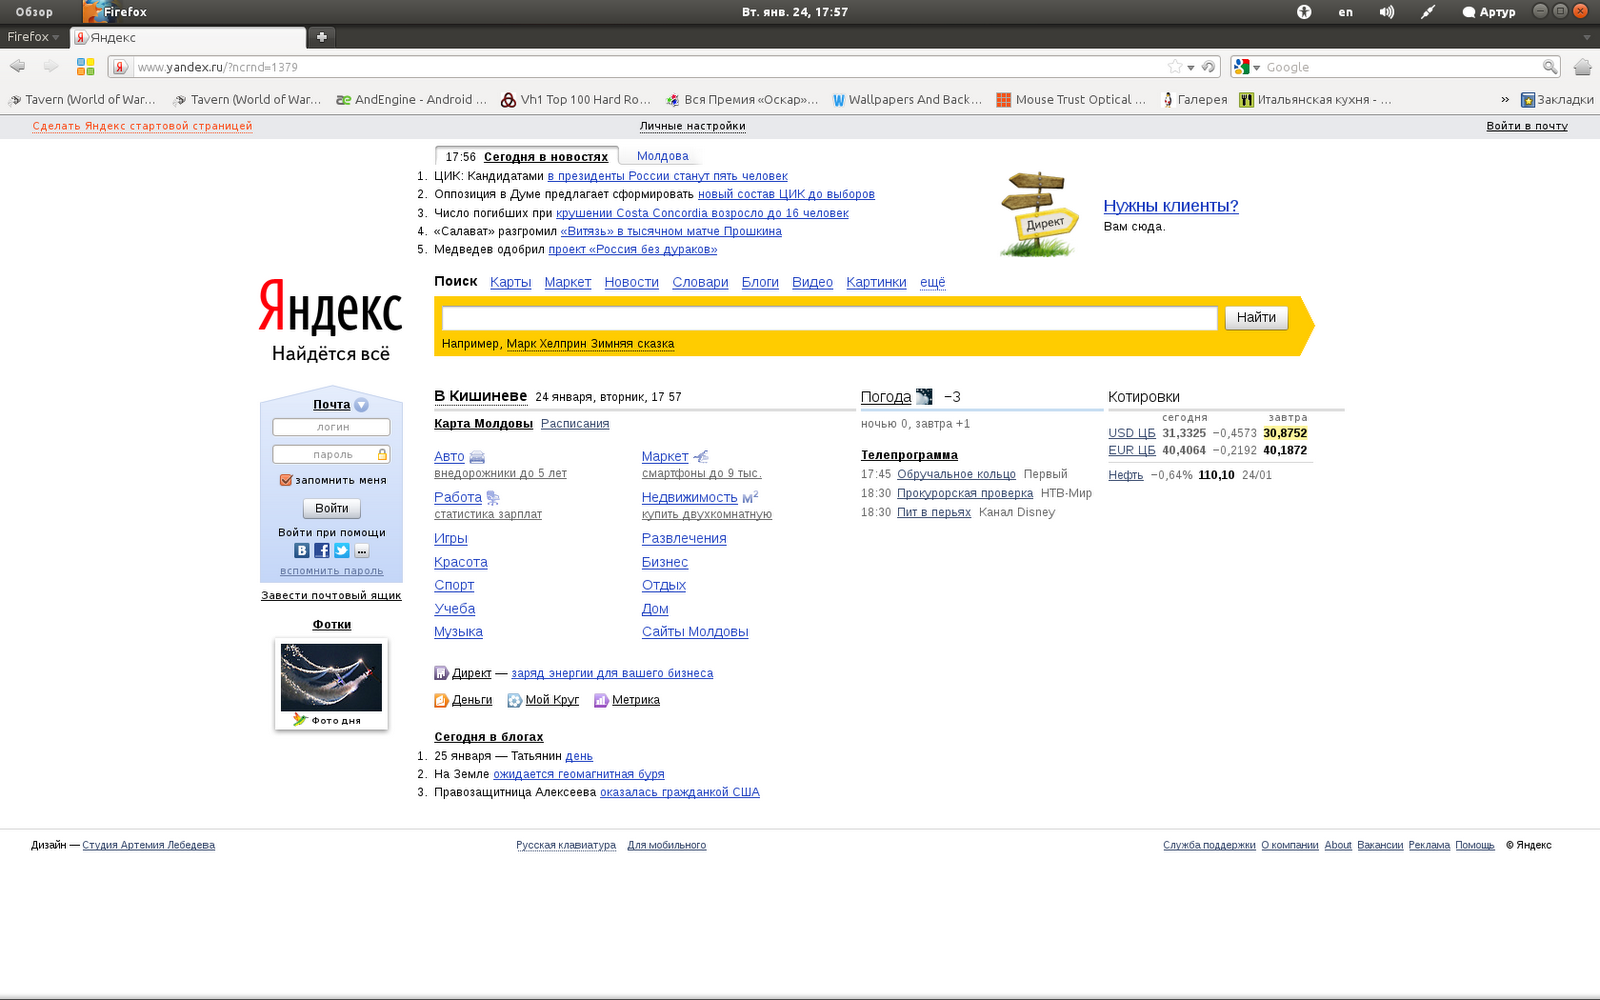This screenshot has width=1600, height=1000.
Task: Click the пароль input field
Action: point(331,454)
